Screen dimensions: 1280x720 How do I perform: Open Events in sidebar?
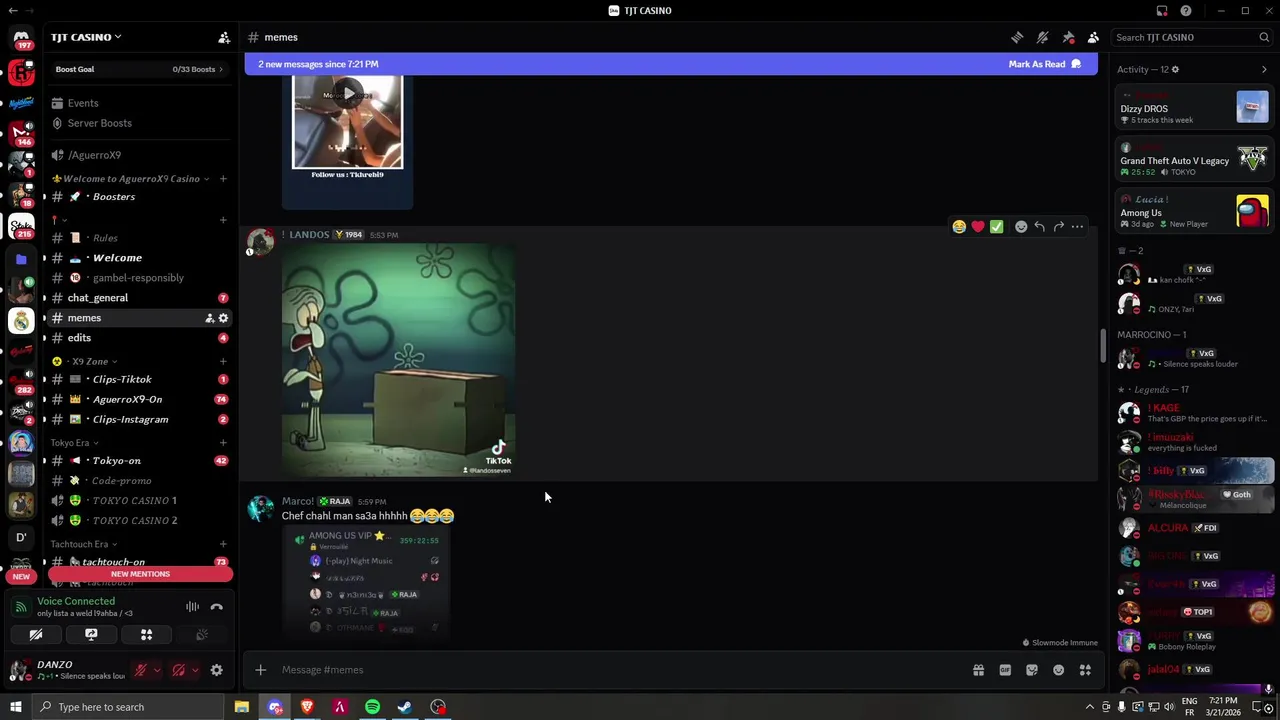click(x=140, y=103)
